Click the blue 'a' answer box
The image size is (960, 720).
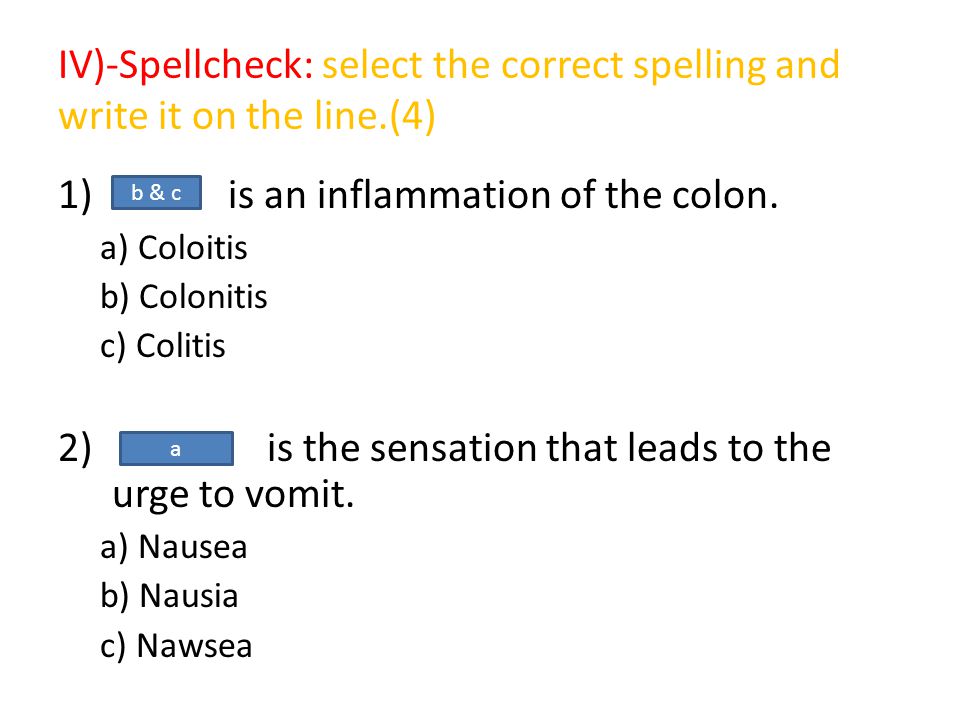pos(176,449)
